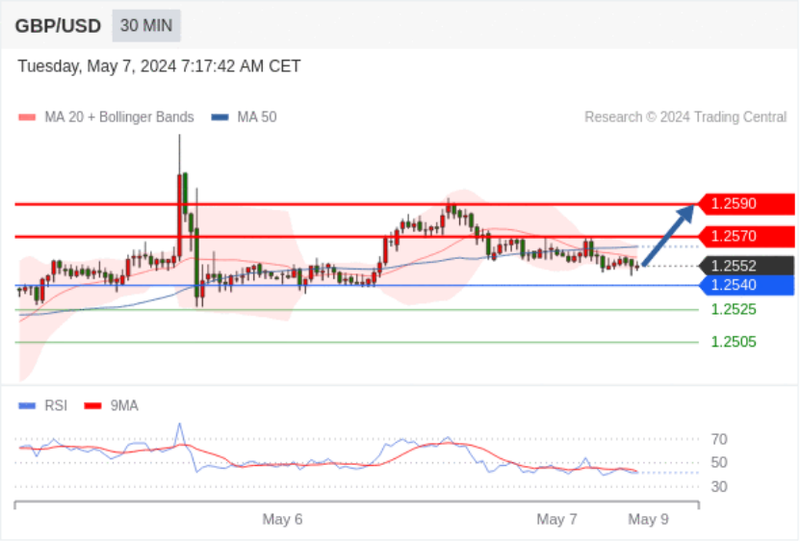Click the MA 50 blue legend swatch
The width and height of the screenshot is (800, 542).
coord(220,117)
